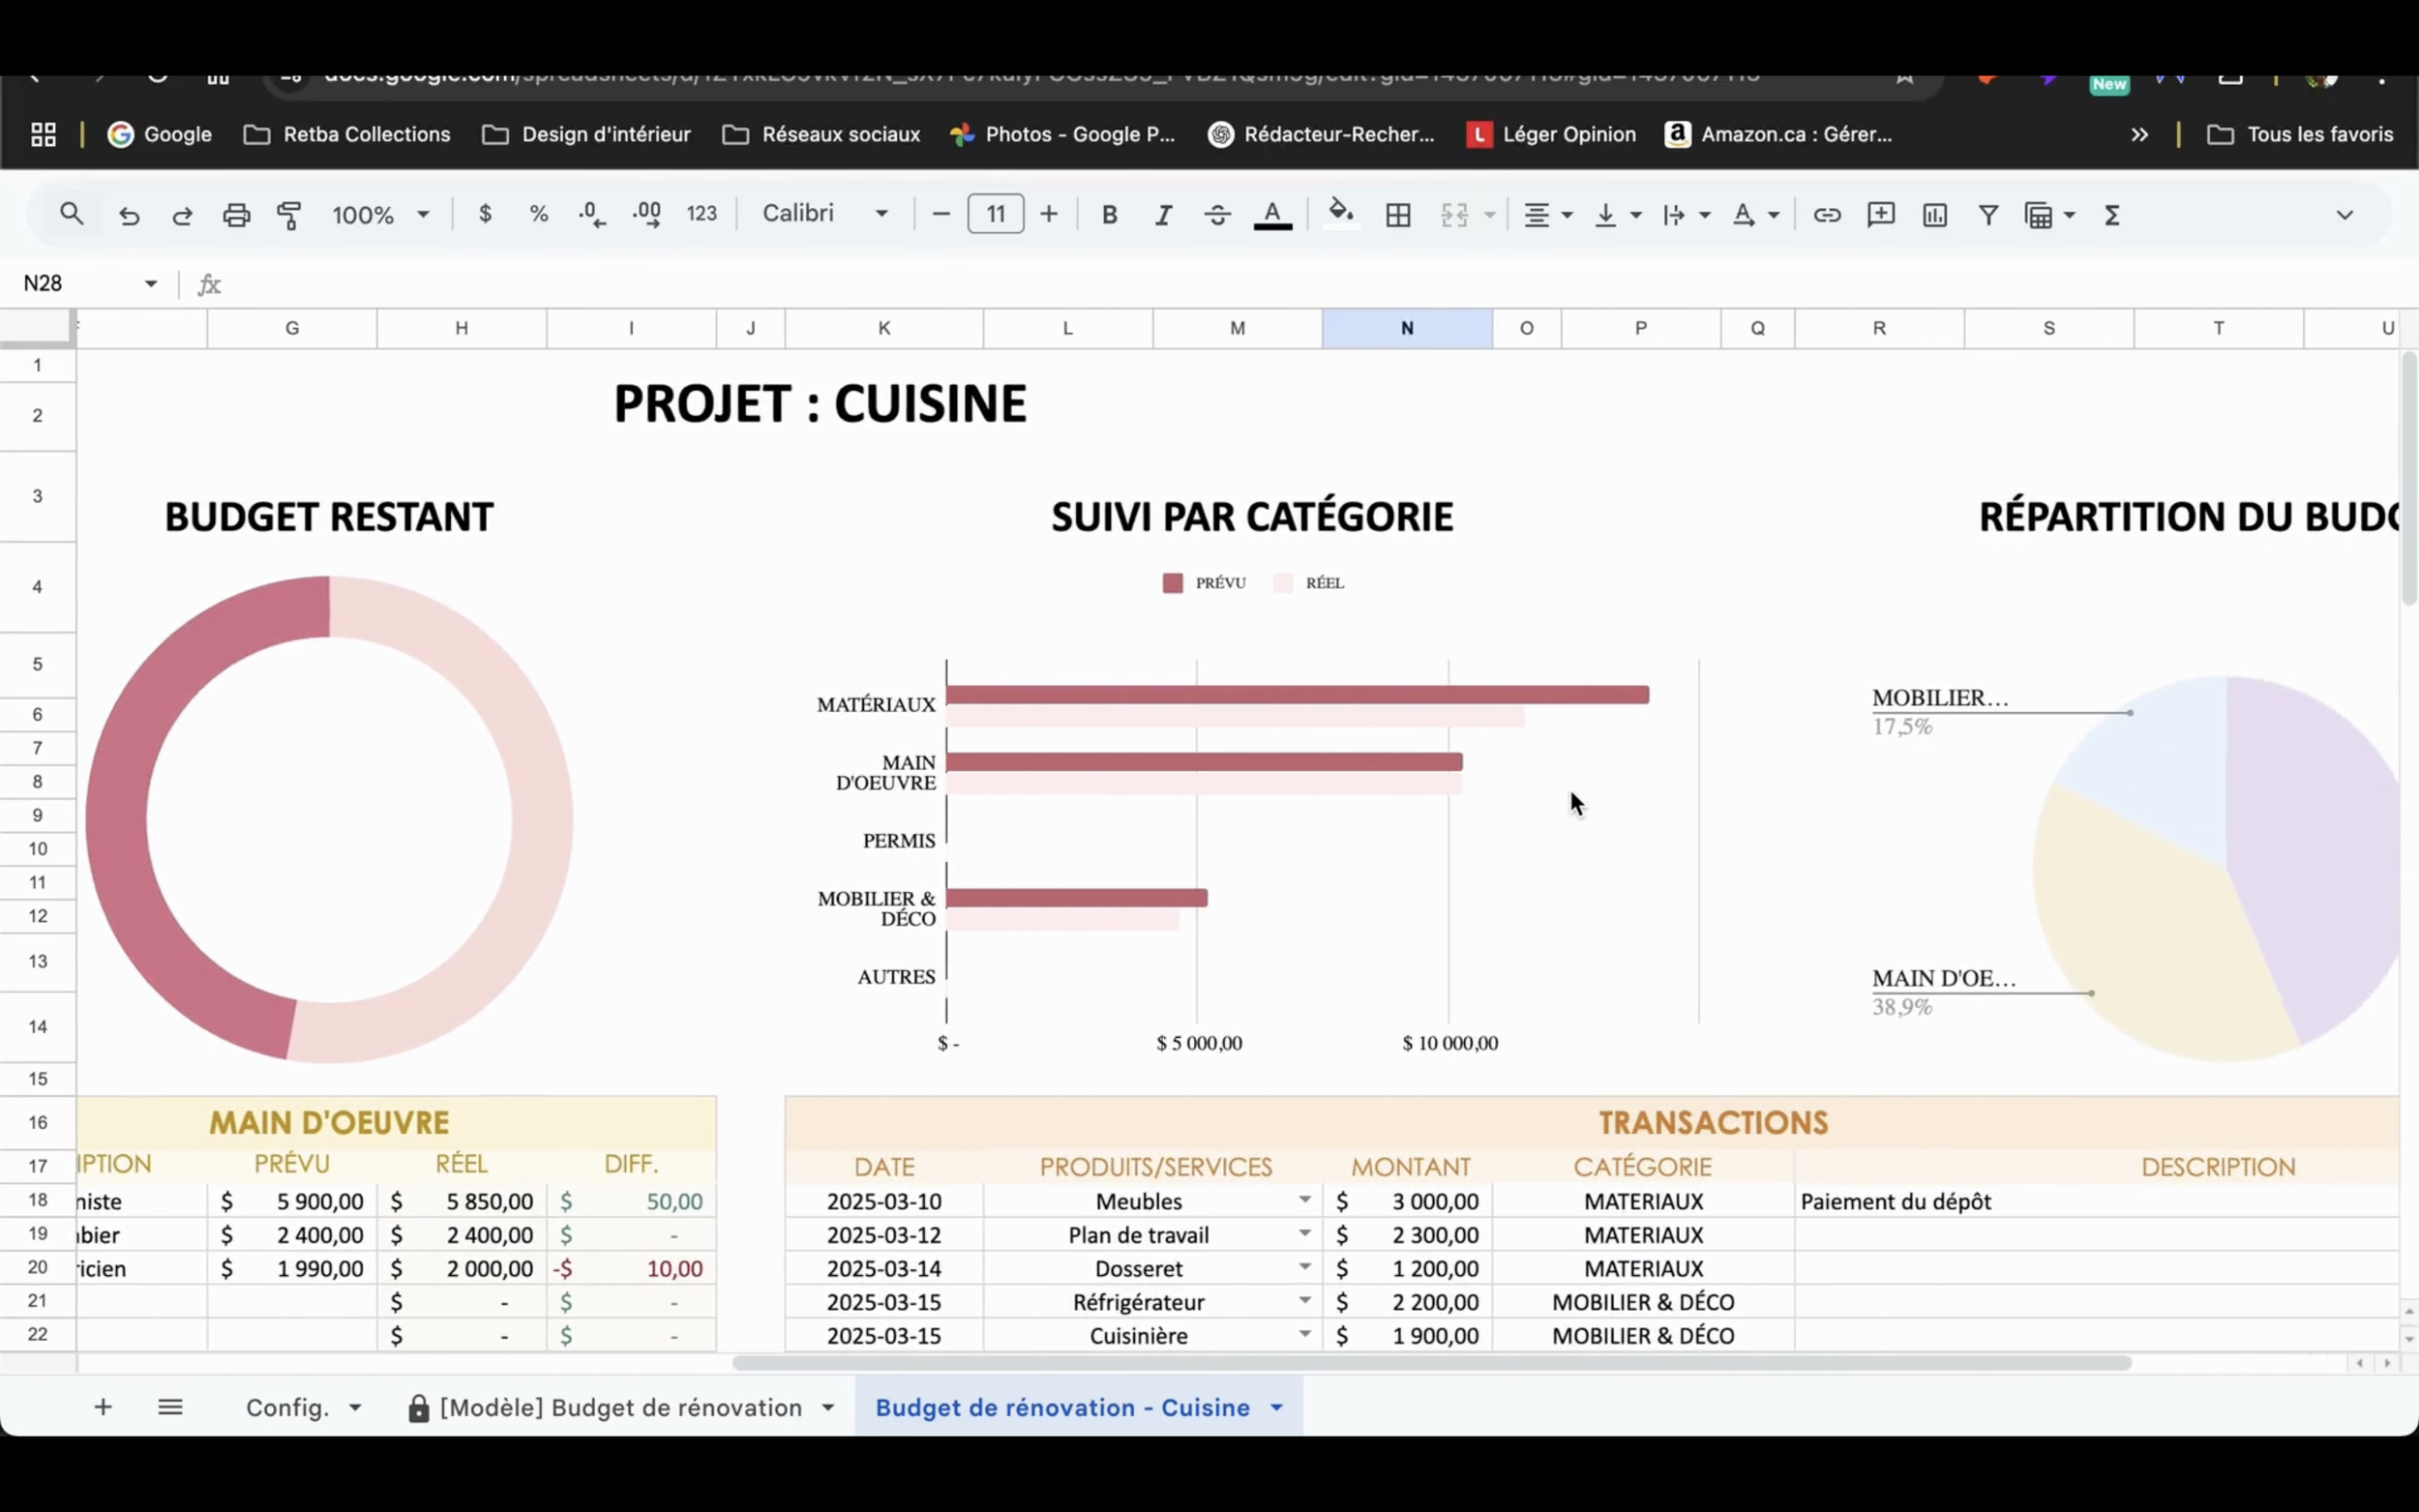The height and width of the screenshot is (1512, 2419).
Task: Open the zoom 100% dropdown
Action: tap(380, 215)
